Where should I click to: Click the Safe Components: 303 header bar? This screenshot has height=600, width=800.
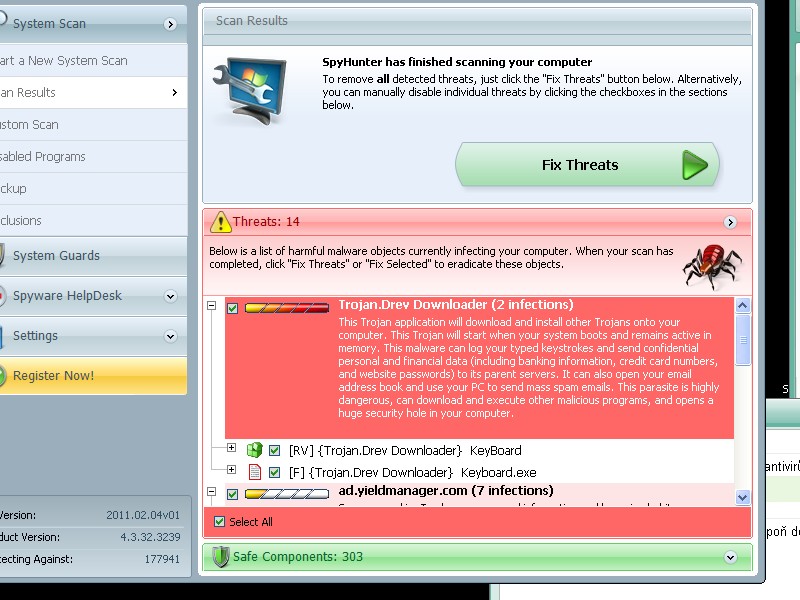point(478,557)
